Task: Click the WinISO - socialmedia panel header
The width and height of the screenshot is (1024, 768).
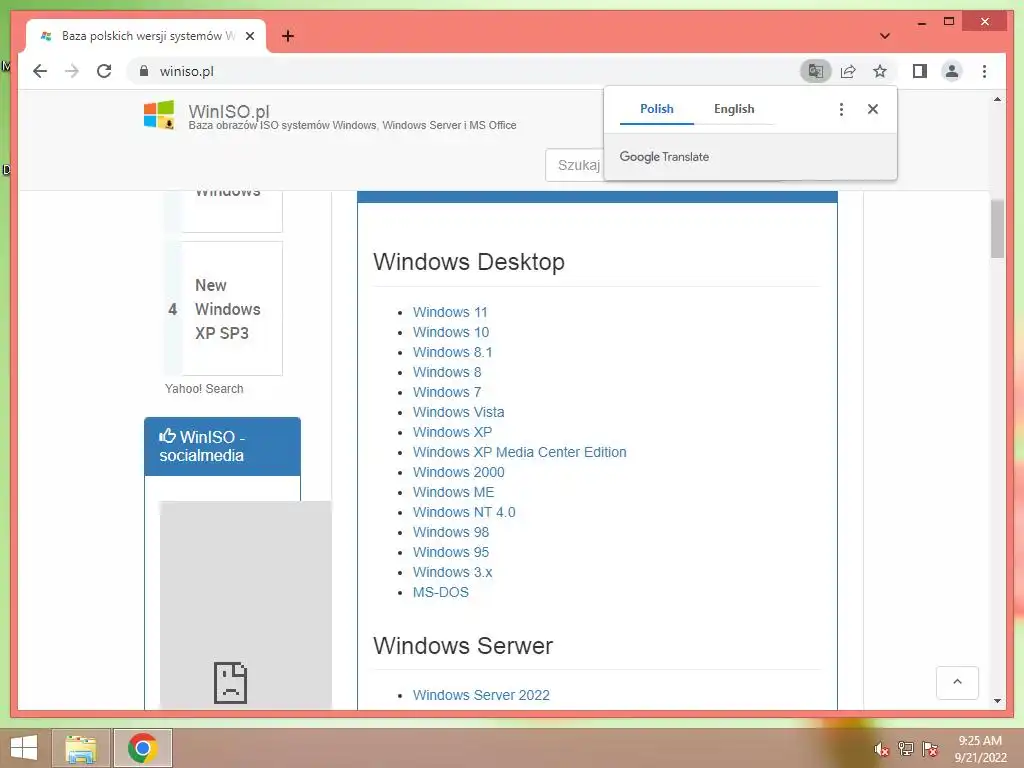Action: [222, 446]
